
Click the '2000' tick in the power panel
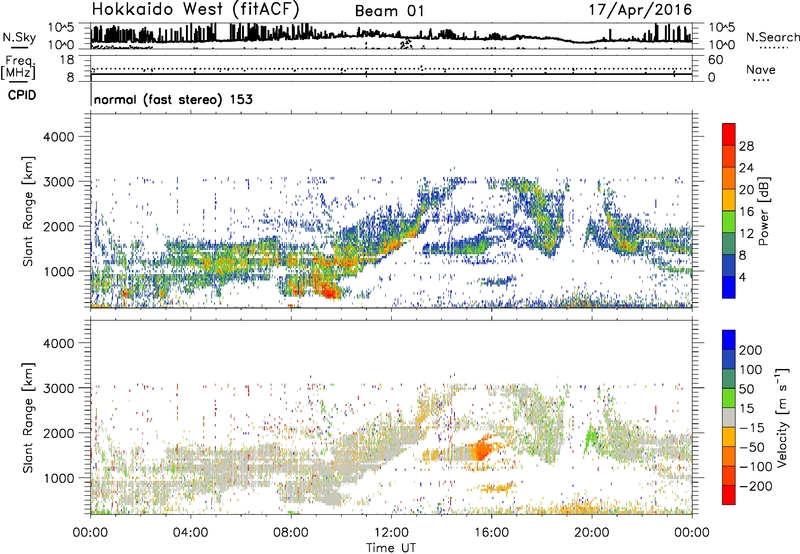[x=58, y=226]
